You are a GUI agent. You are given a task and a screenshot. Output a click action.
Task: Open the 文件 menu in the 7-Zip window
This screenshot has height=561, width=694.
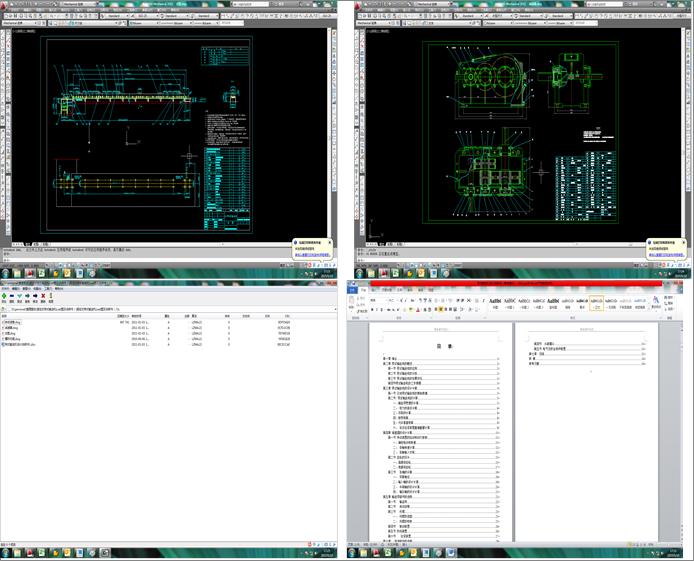(5, 288)
